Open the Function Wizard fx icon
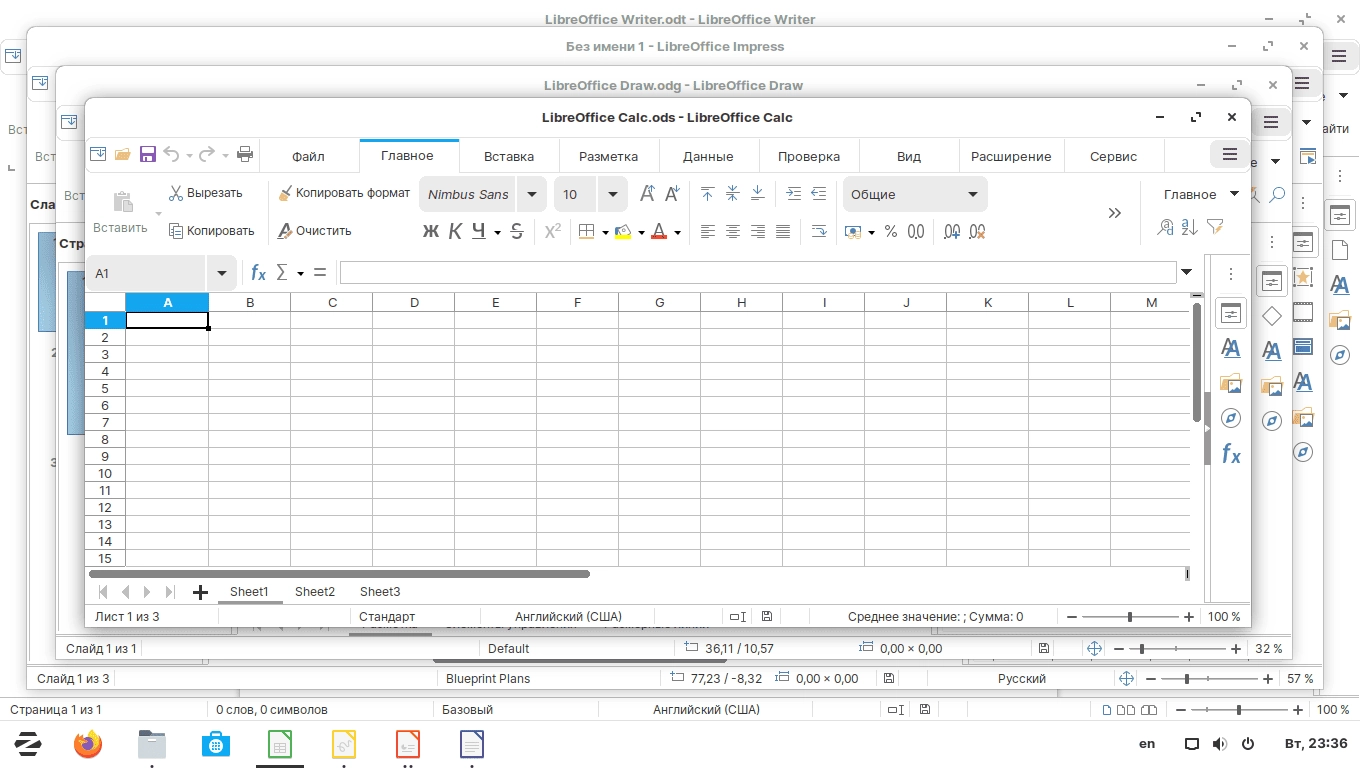This screenshot has height=768, width=1360. (258, 272)
